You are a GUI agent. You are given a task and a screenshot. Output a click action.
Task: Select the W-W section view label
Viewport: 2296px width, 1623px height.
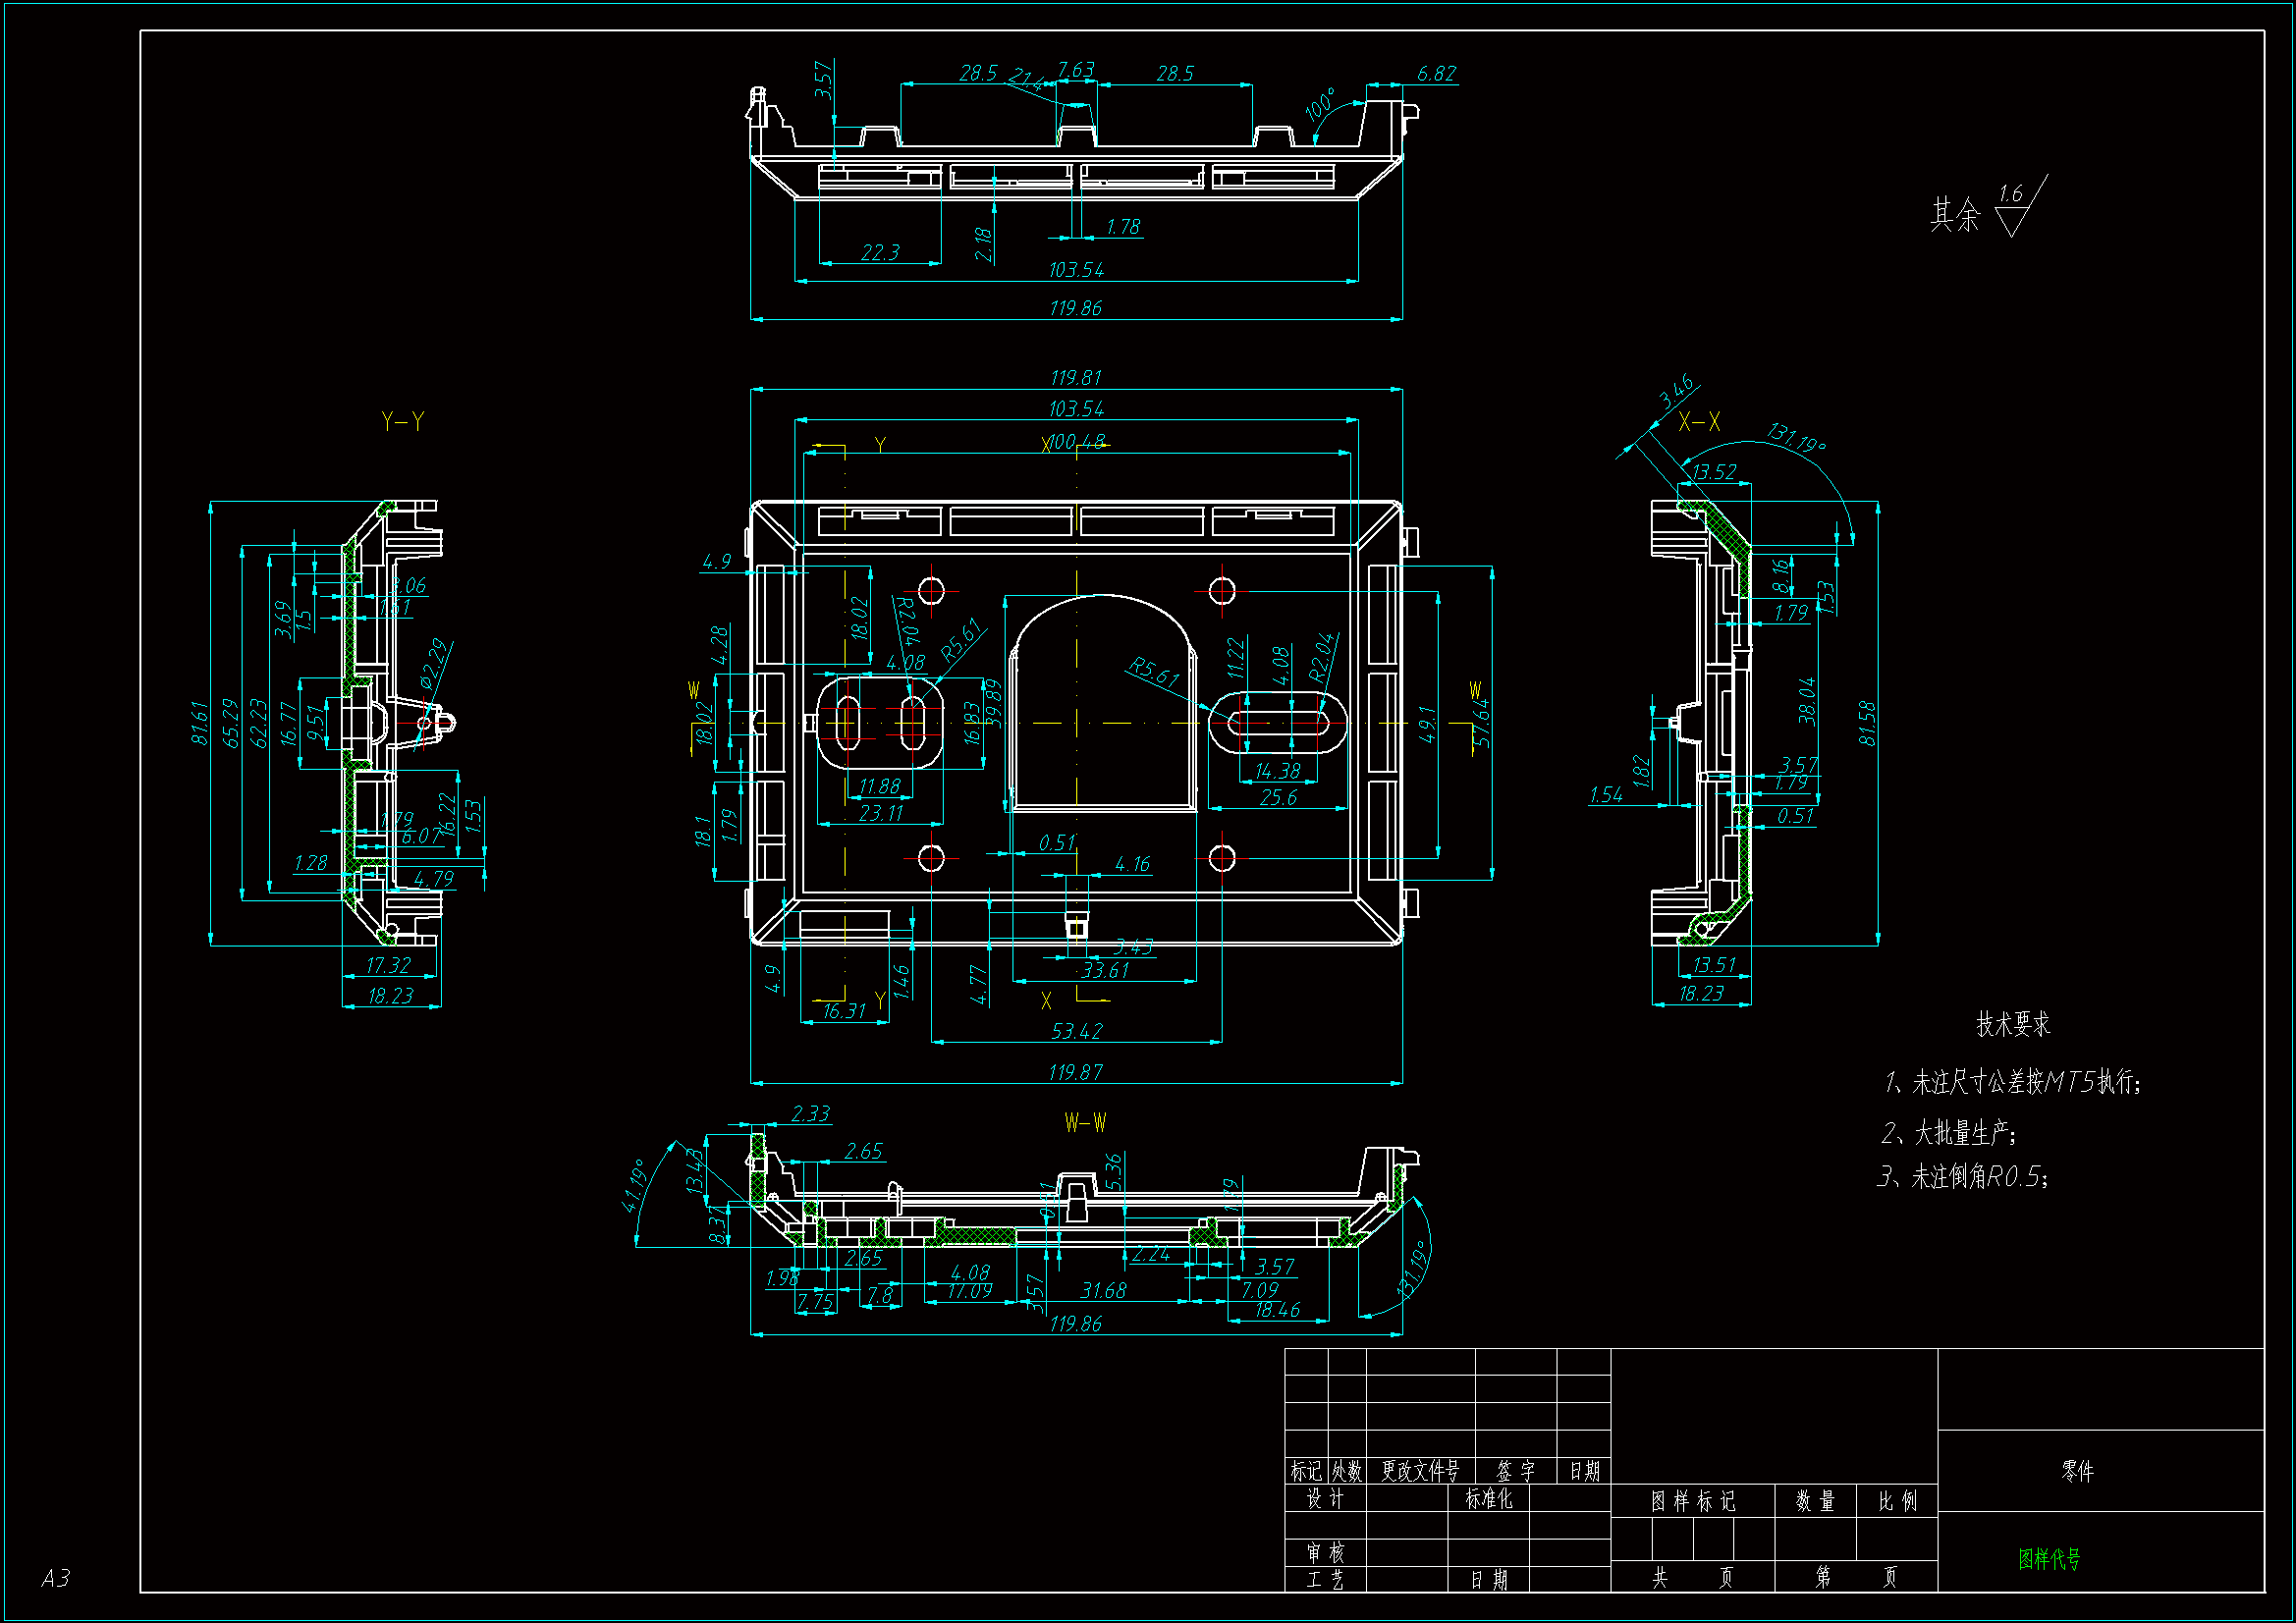point(1084,1123)
